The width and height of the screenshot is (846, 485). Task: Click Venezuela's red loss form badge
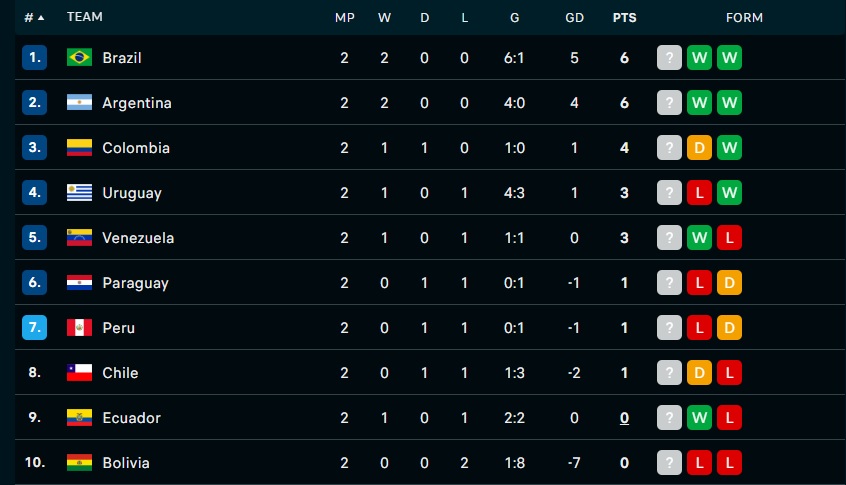[x=729, y=237]
